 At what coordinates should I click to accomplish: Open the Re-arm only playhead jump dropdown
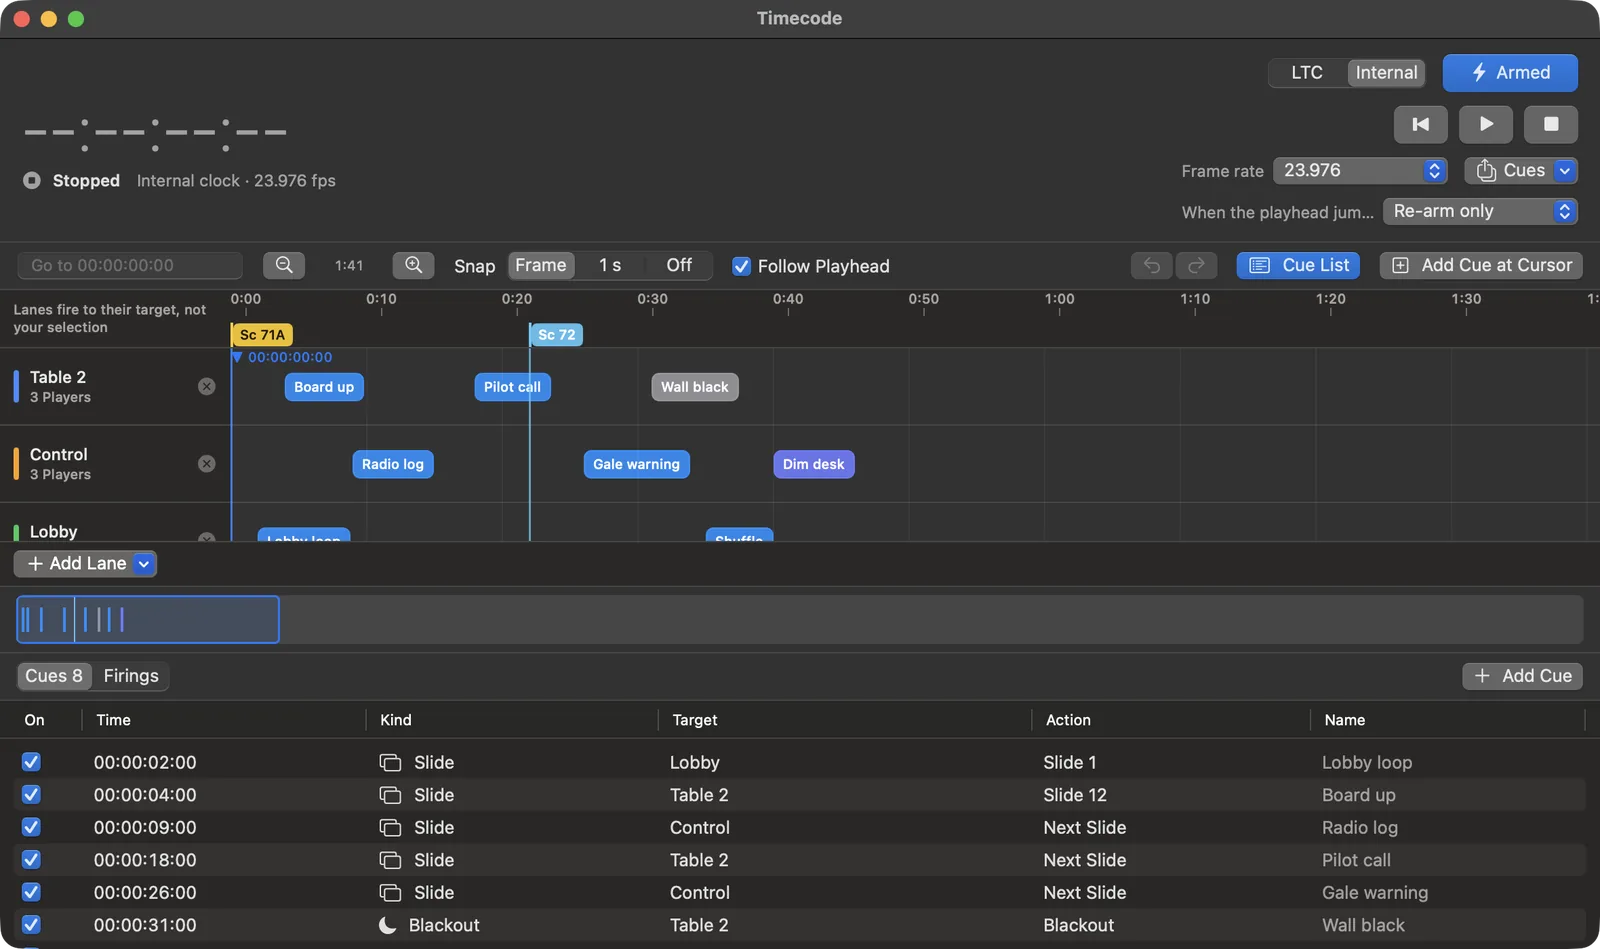[1480, 211]
